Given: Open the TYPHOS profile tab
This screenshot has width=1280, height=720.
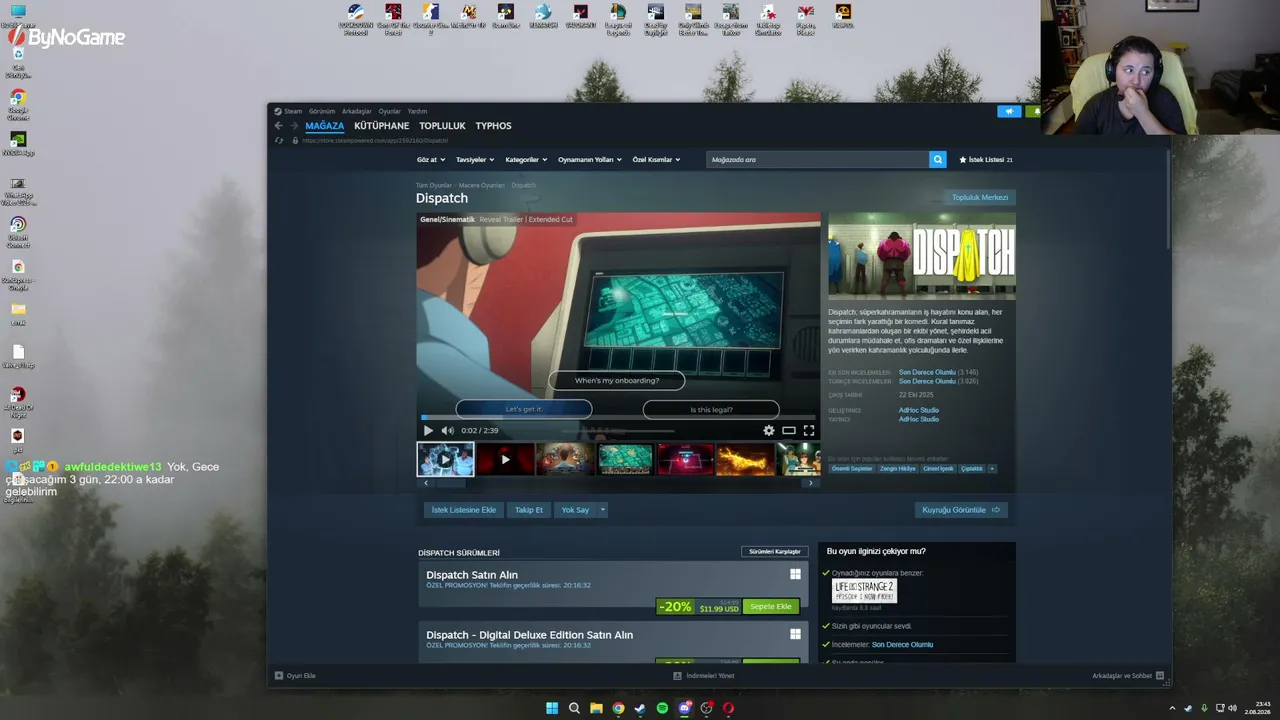Looking at the screenshot, I should (x=493, y=126).
